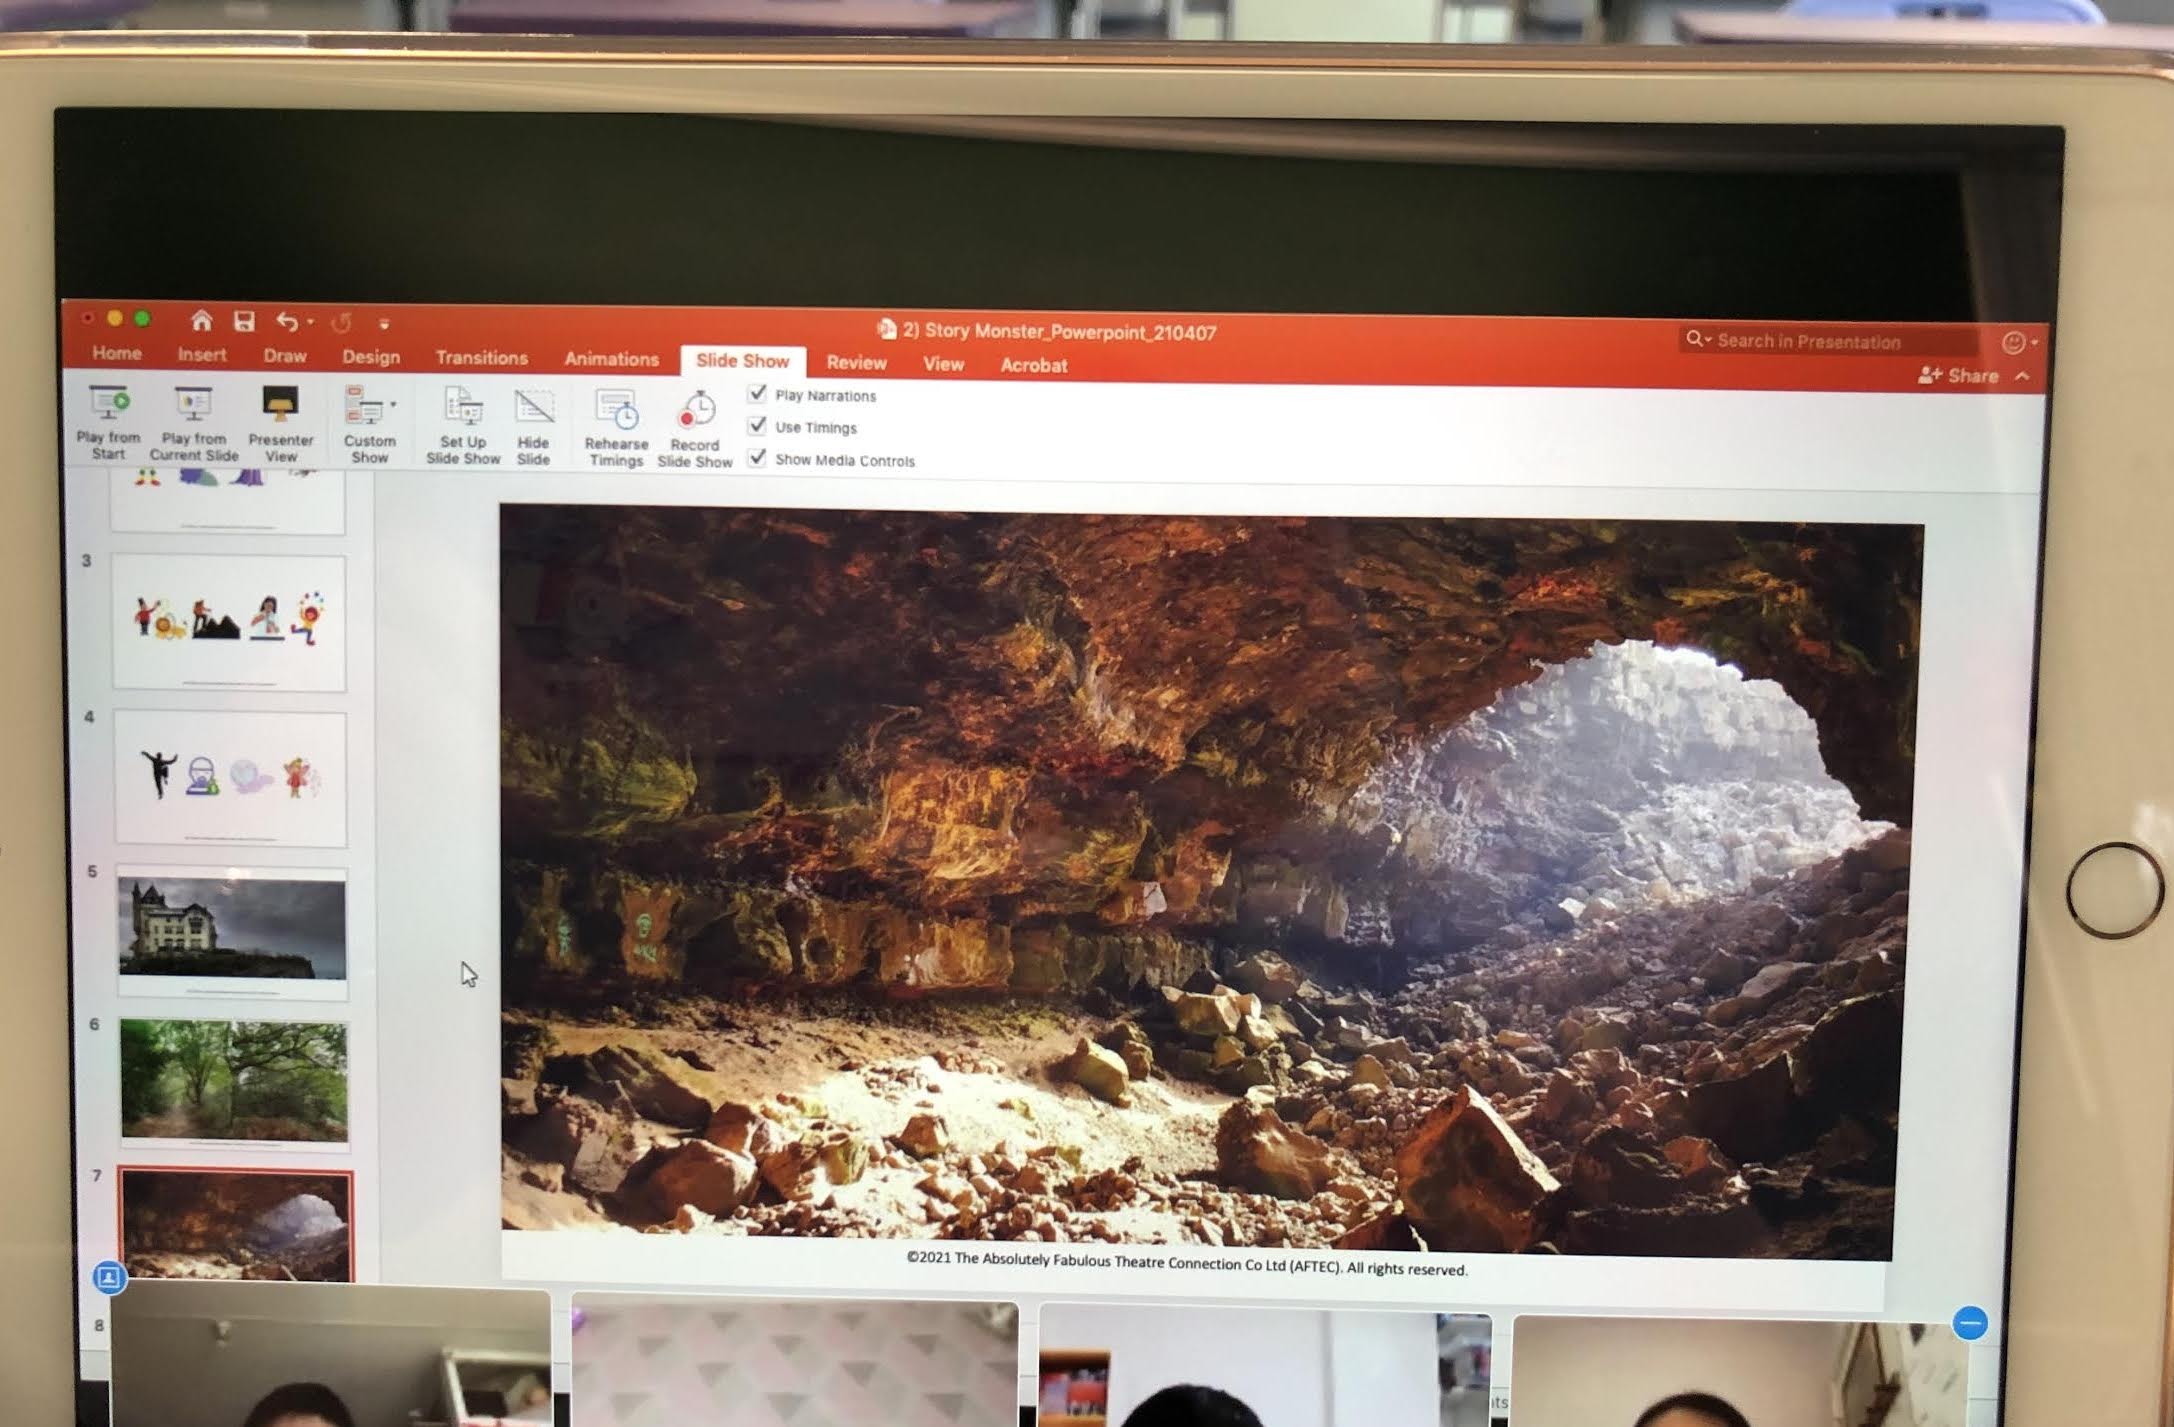Select the Slide Show tab
Viewport: 2174px width, 1427px height.
pos(743,360)
